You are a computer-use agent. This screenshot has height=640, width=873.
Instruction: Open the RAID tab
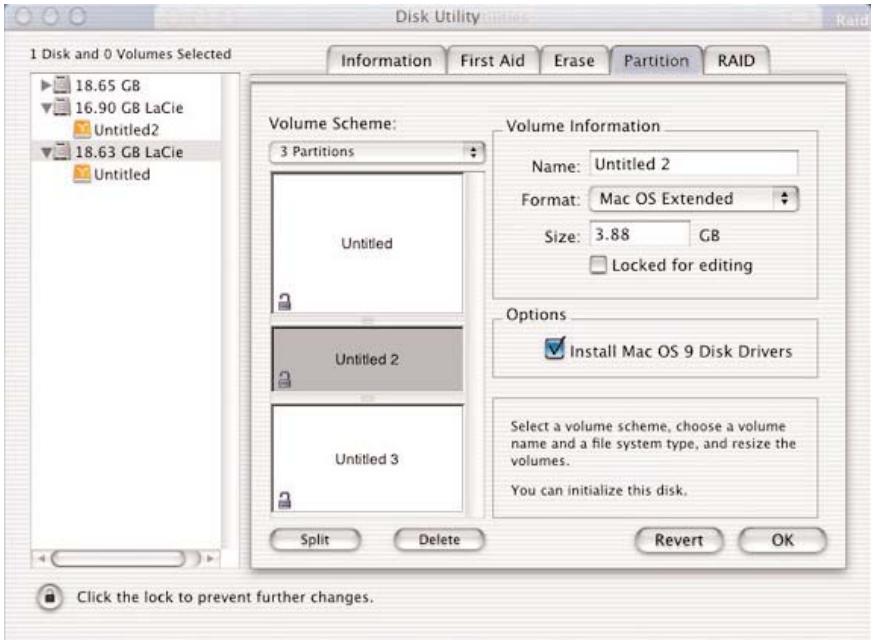736,60
